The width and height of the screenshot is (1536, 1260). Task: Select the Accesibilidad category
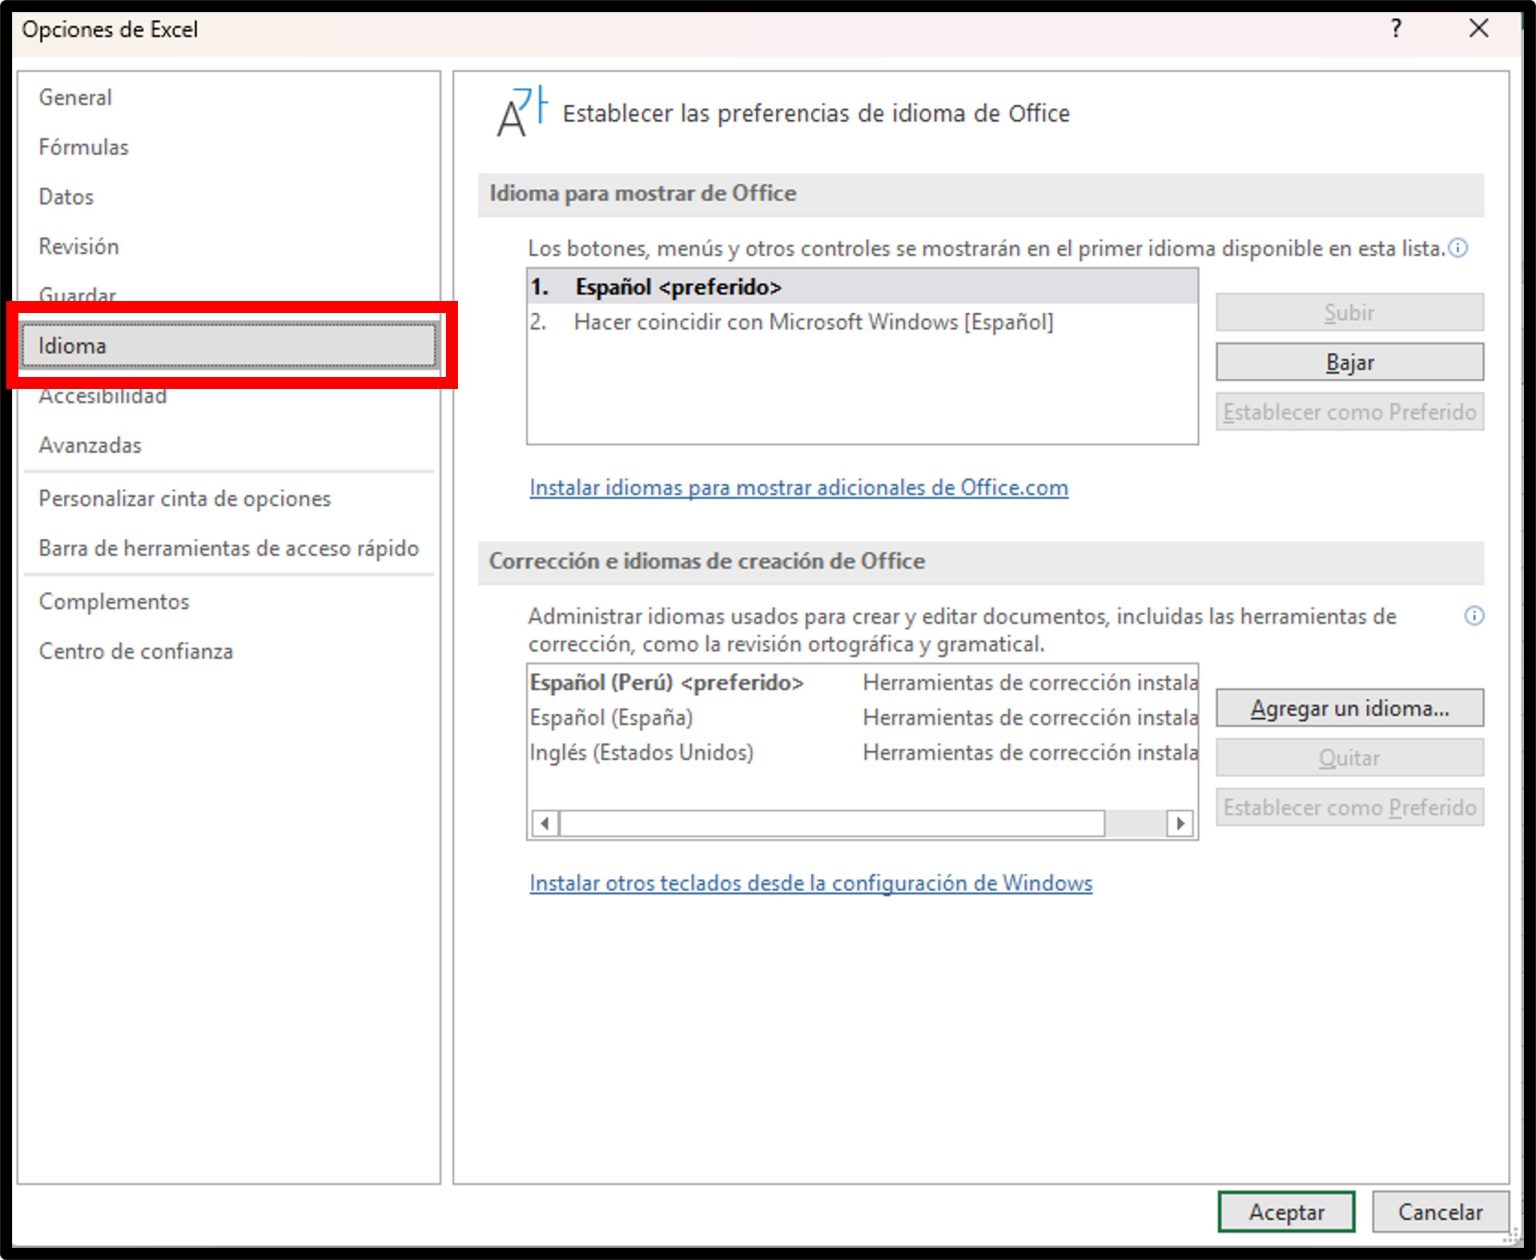pyautogui.click(x=102, y=395)
